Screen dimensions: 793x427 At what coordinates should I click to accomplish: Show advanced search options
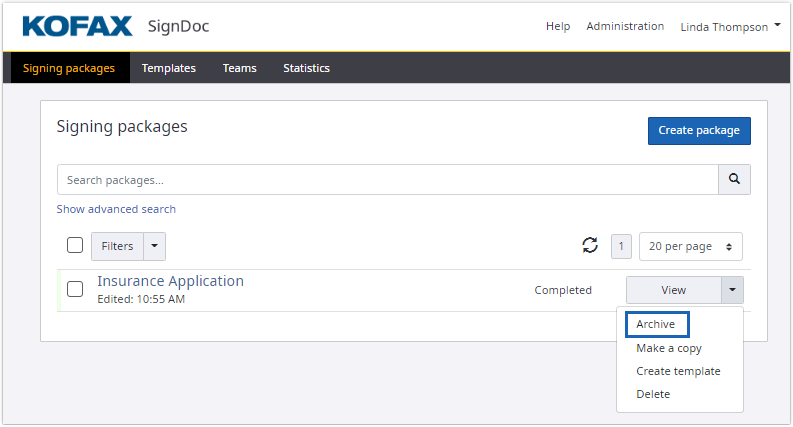[116, 209]
